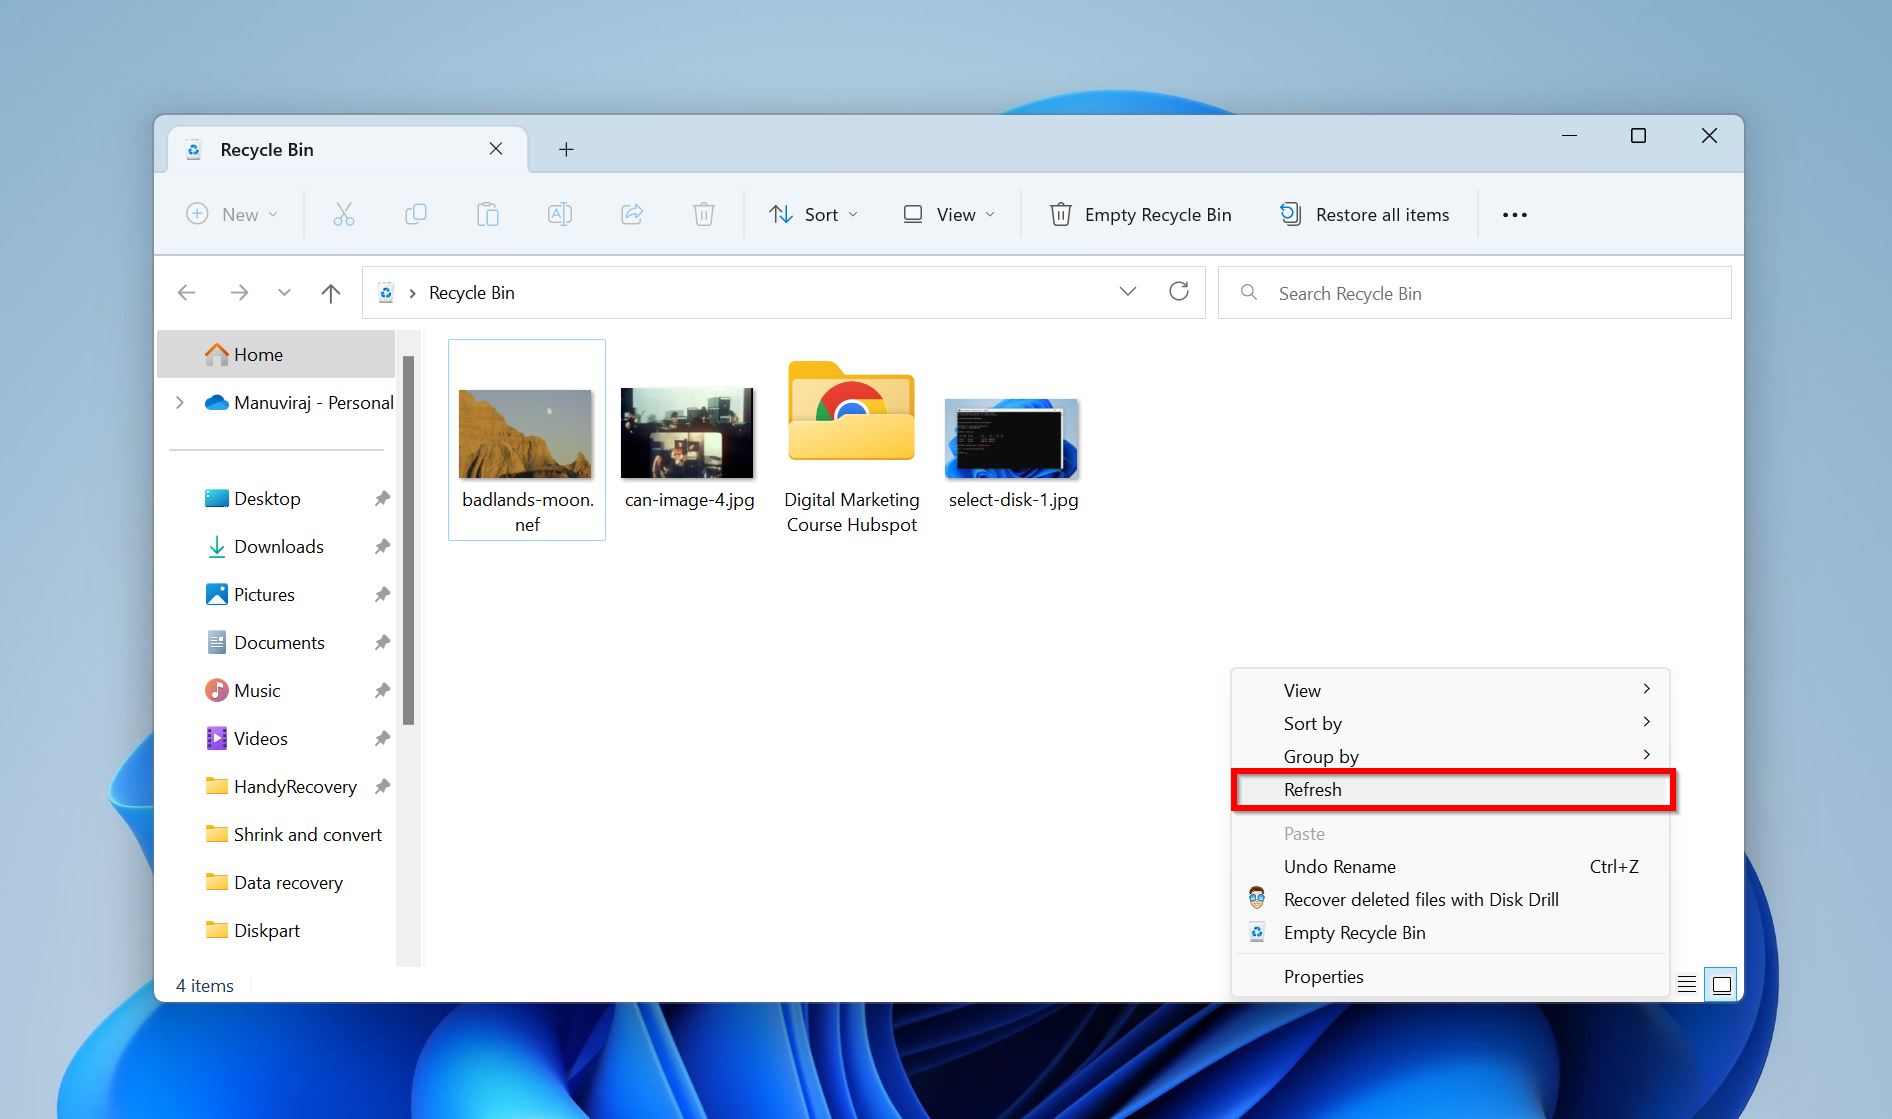Go back with the left arrow
This screenshot has height=1119, width=1892.
tap(186, 292)
